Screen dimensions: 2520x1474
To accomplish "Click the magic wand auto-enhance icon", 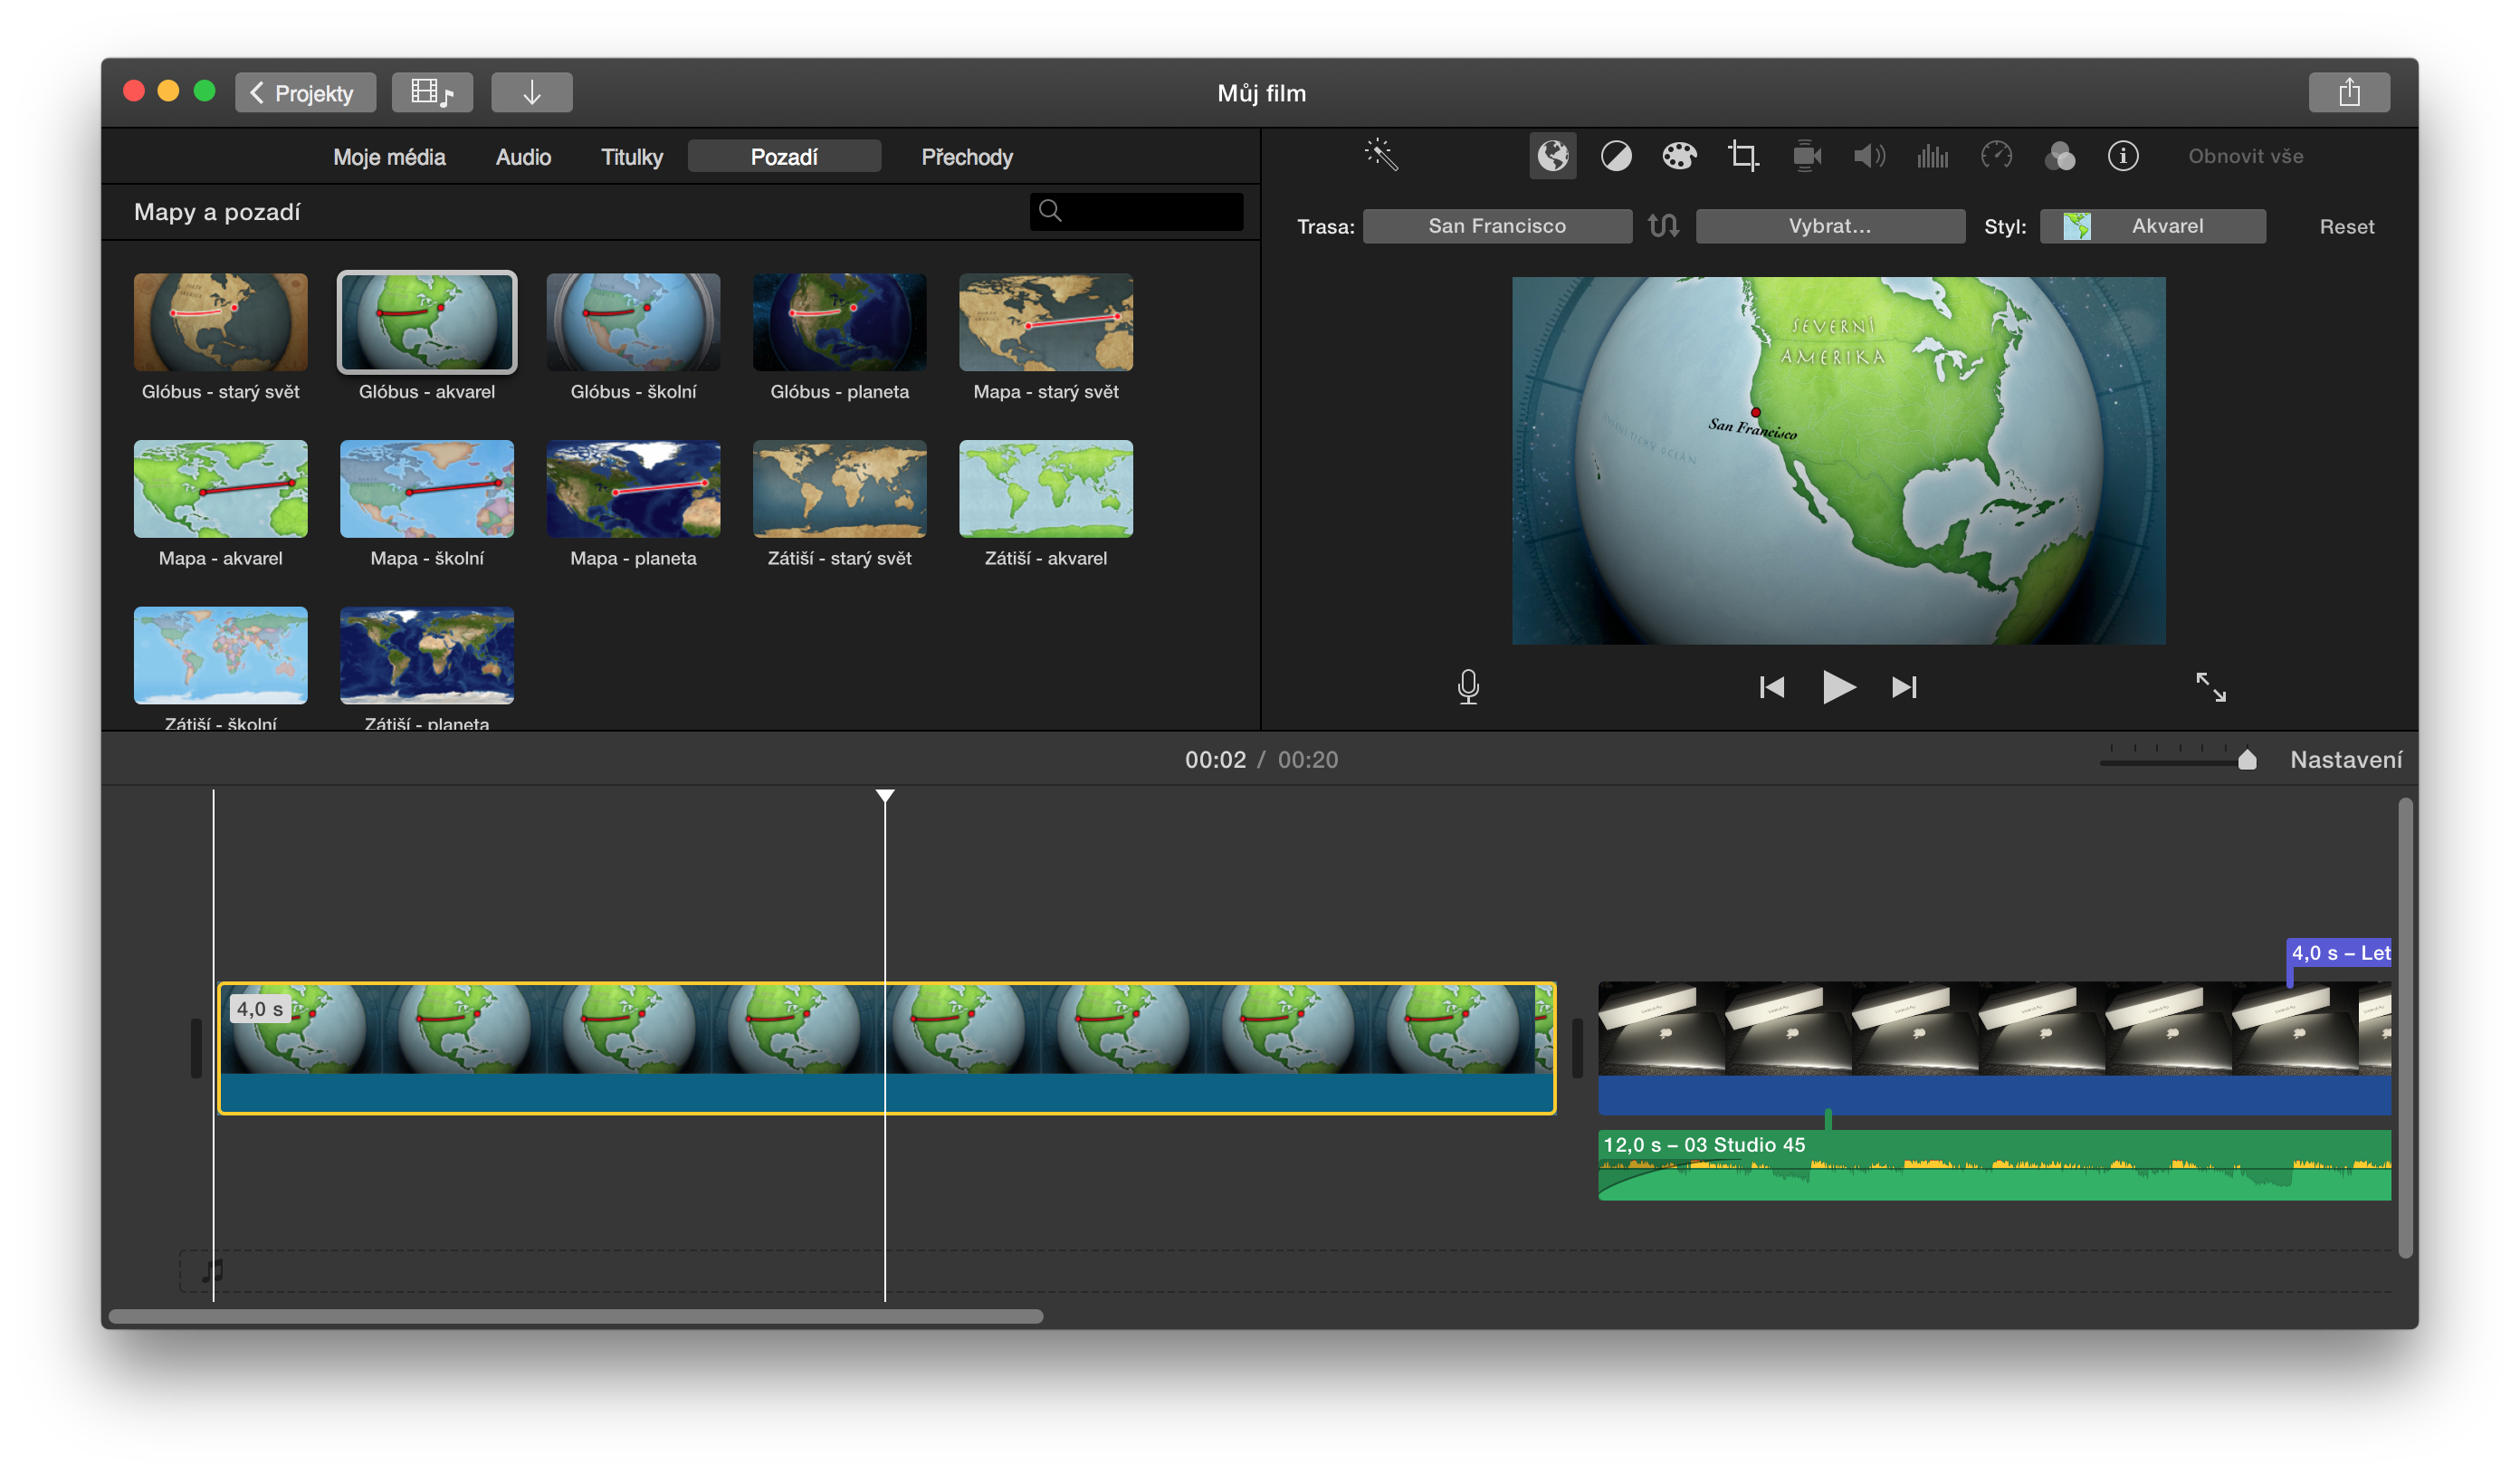I will (1381, 155).
